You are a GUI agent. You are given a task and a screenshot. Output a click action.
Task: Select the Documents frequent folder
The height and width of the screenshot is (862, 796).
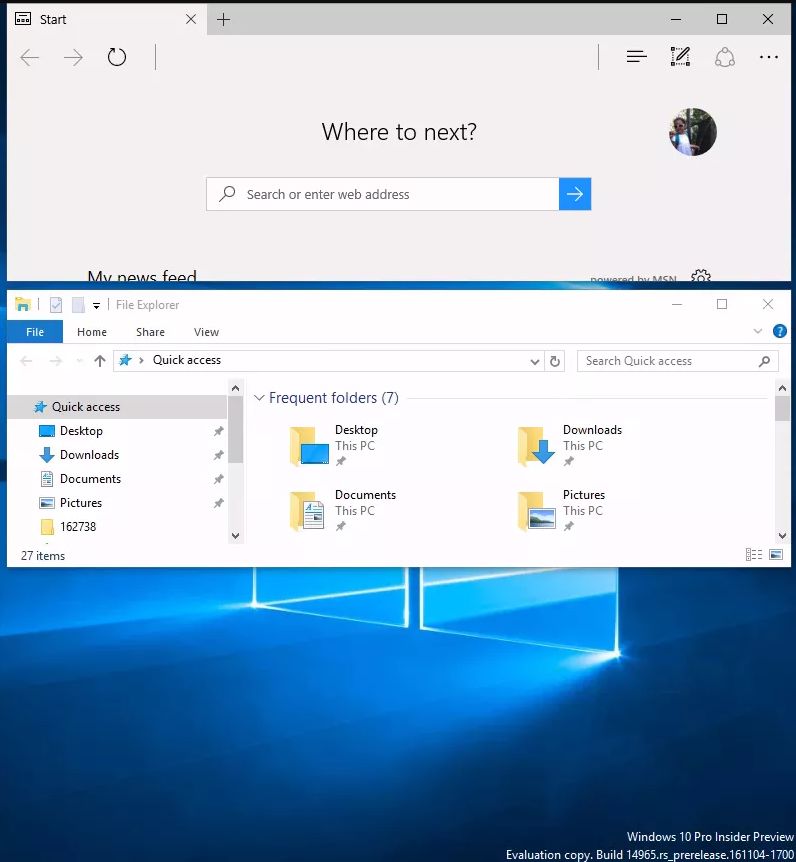343,510
